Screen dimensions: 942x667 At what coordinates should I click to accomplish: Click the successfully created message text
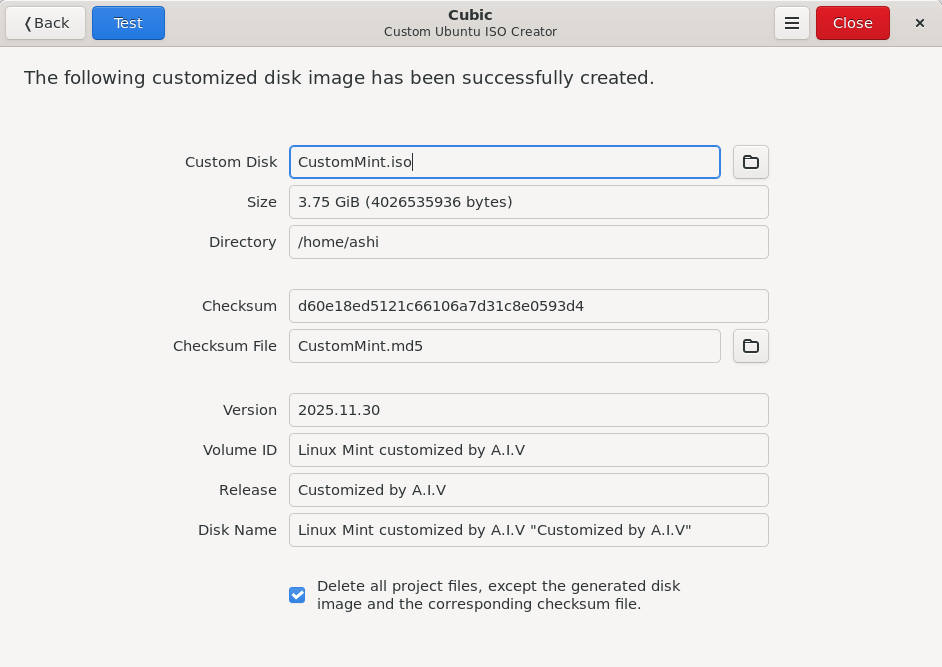point(339,77)
